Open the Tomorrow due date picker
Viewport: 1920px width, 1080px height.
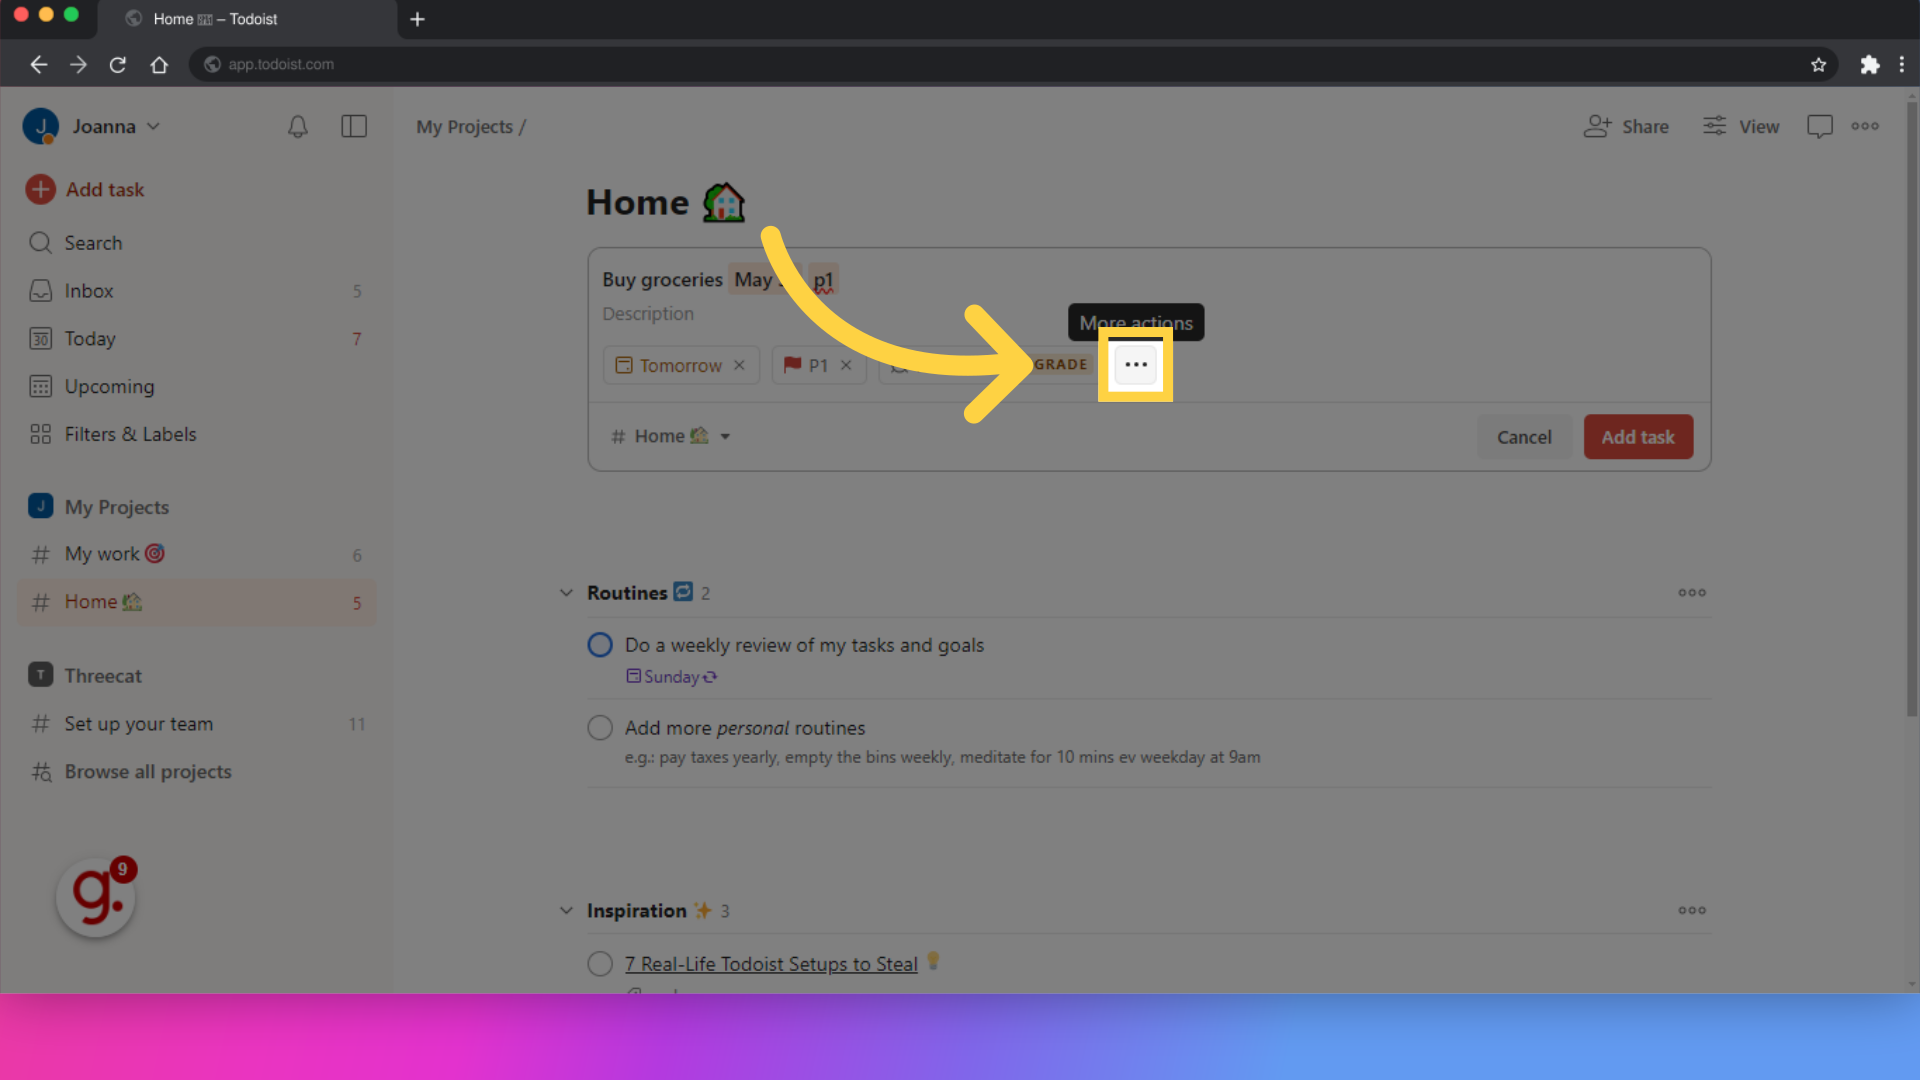[x=668, y=365]
